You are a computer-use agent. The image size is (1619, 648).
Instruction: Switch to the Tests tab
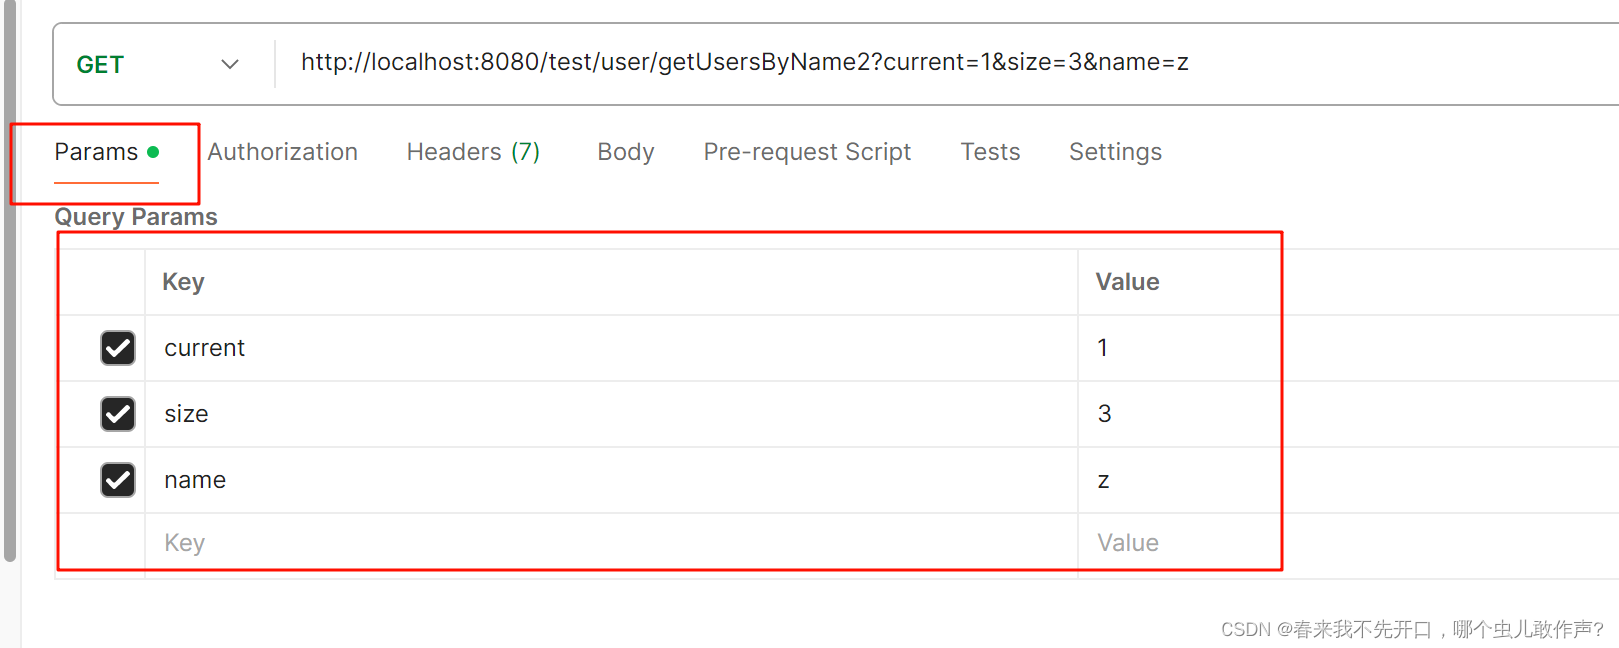pos(990,151)
